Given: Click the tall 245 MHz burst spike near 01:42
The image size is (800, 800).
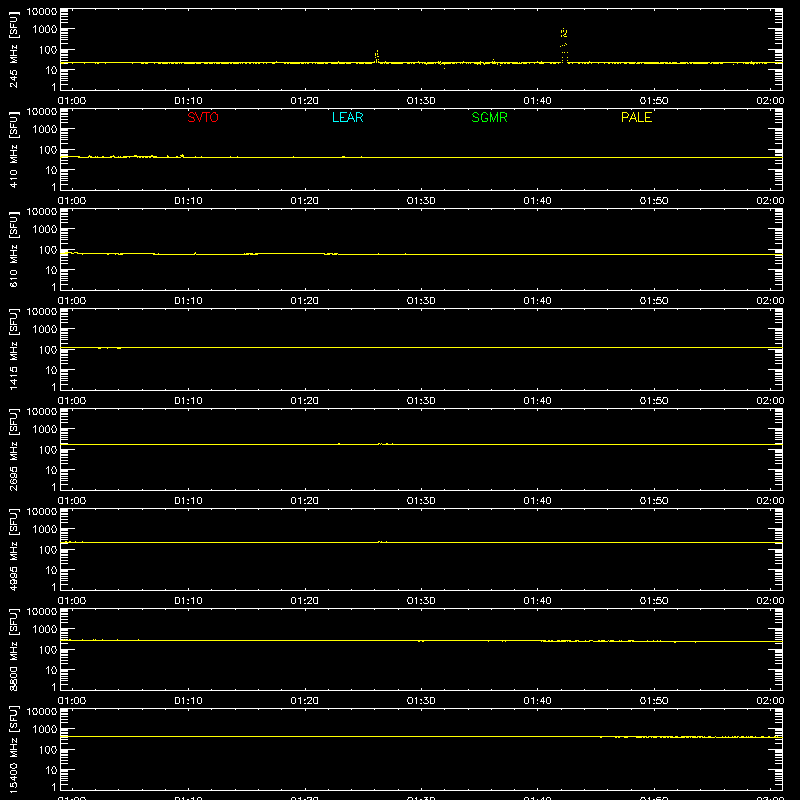Looking at the screenshot, I should pos(564,46).
